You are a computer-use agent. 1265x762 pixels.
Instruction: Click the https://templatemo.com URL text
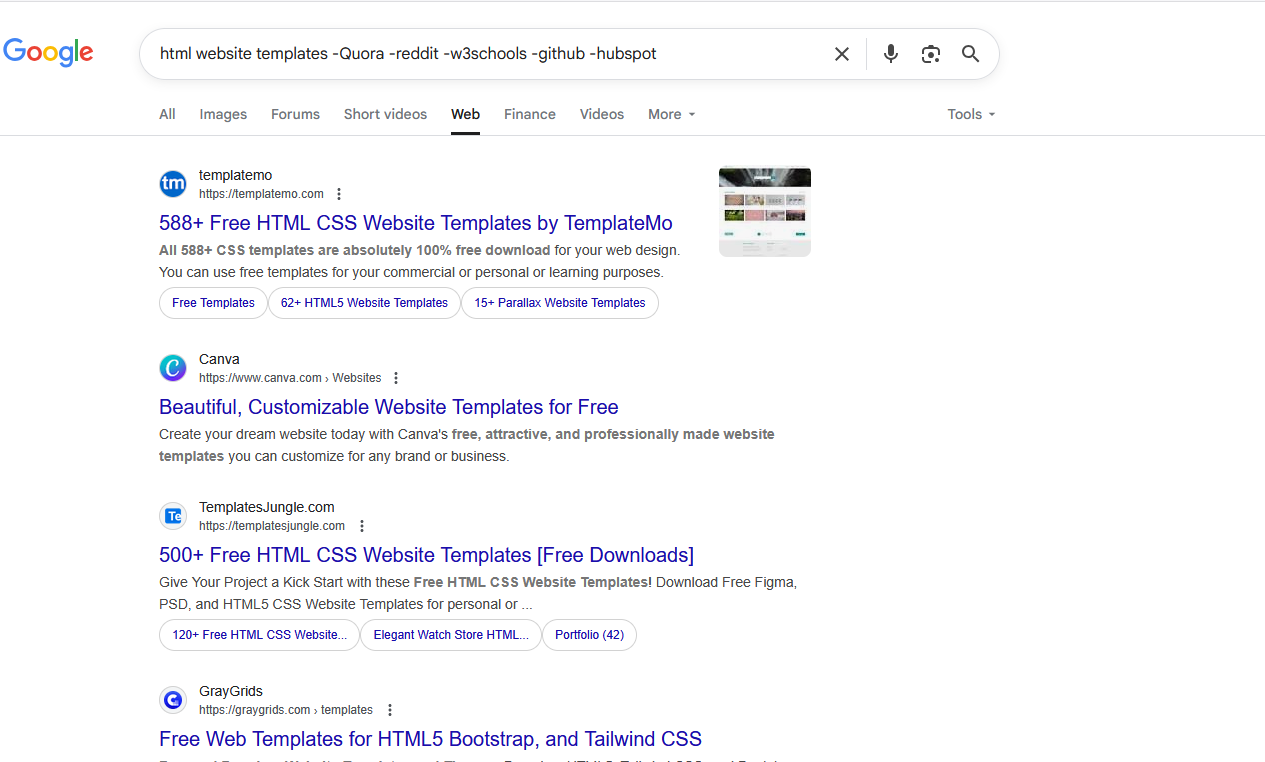tap(261, 194)
